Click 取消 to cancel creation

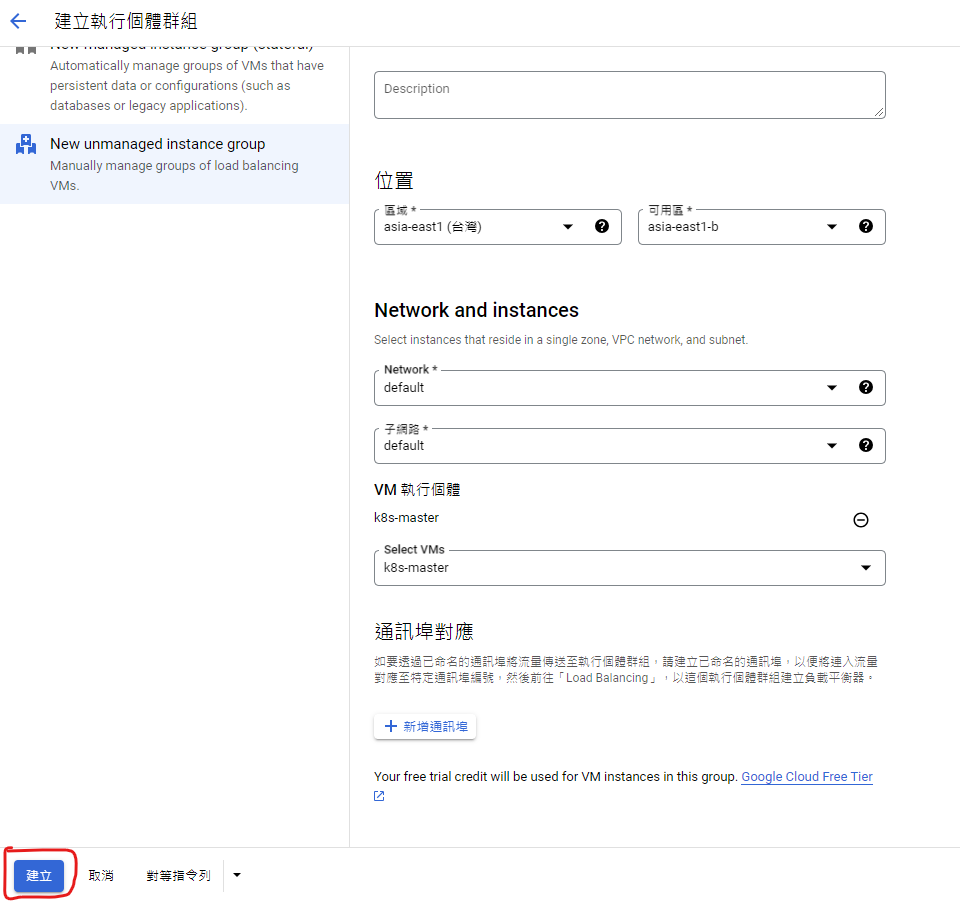pos(101,874)
